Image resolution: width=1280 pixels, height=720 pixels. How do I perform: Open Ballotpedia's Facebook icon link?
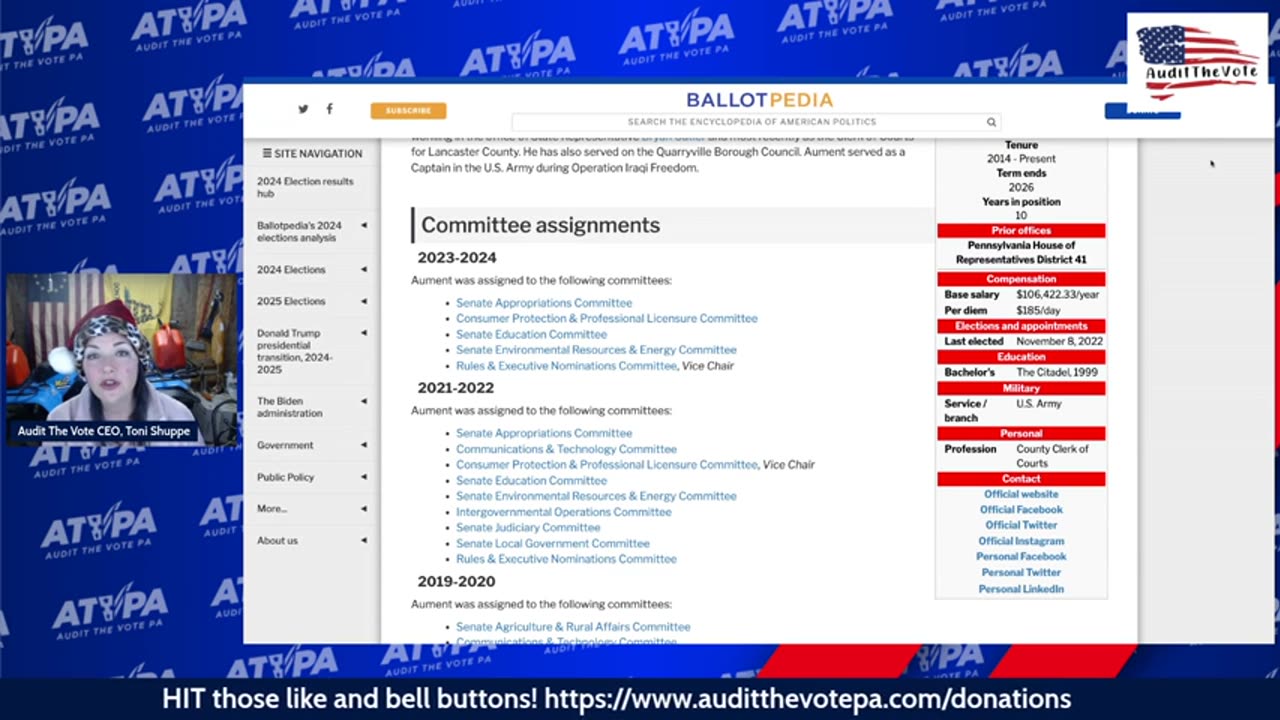(329, 109)
